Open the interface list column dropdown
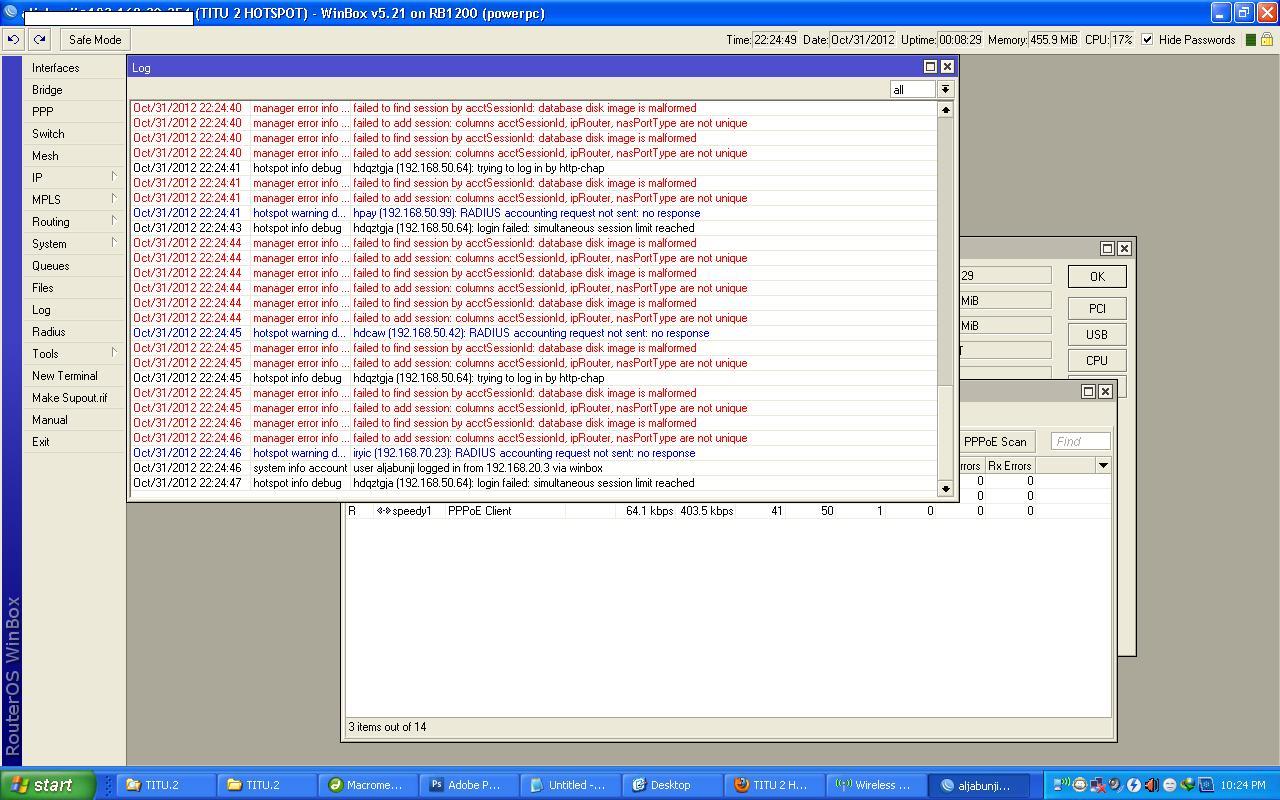The image size is (1280, 800). click(1103, 466)
